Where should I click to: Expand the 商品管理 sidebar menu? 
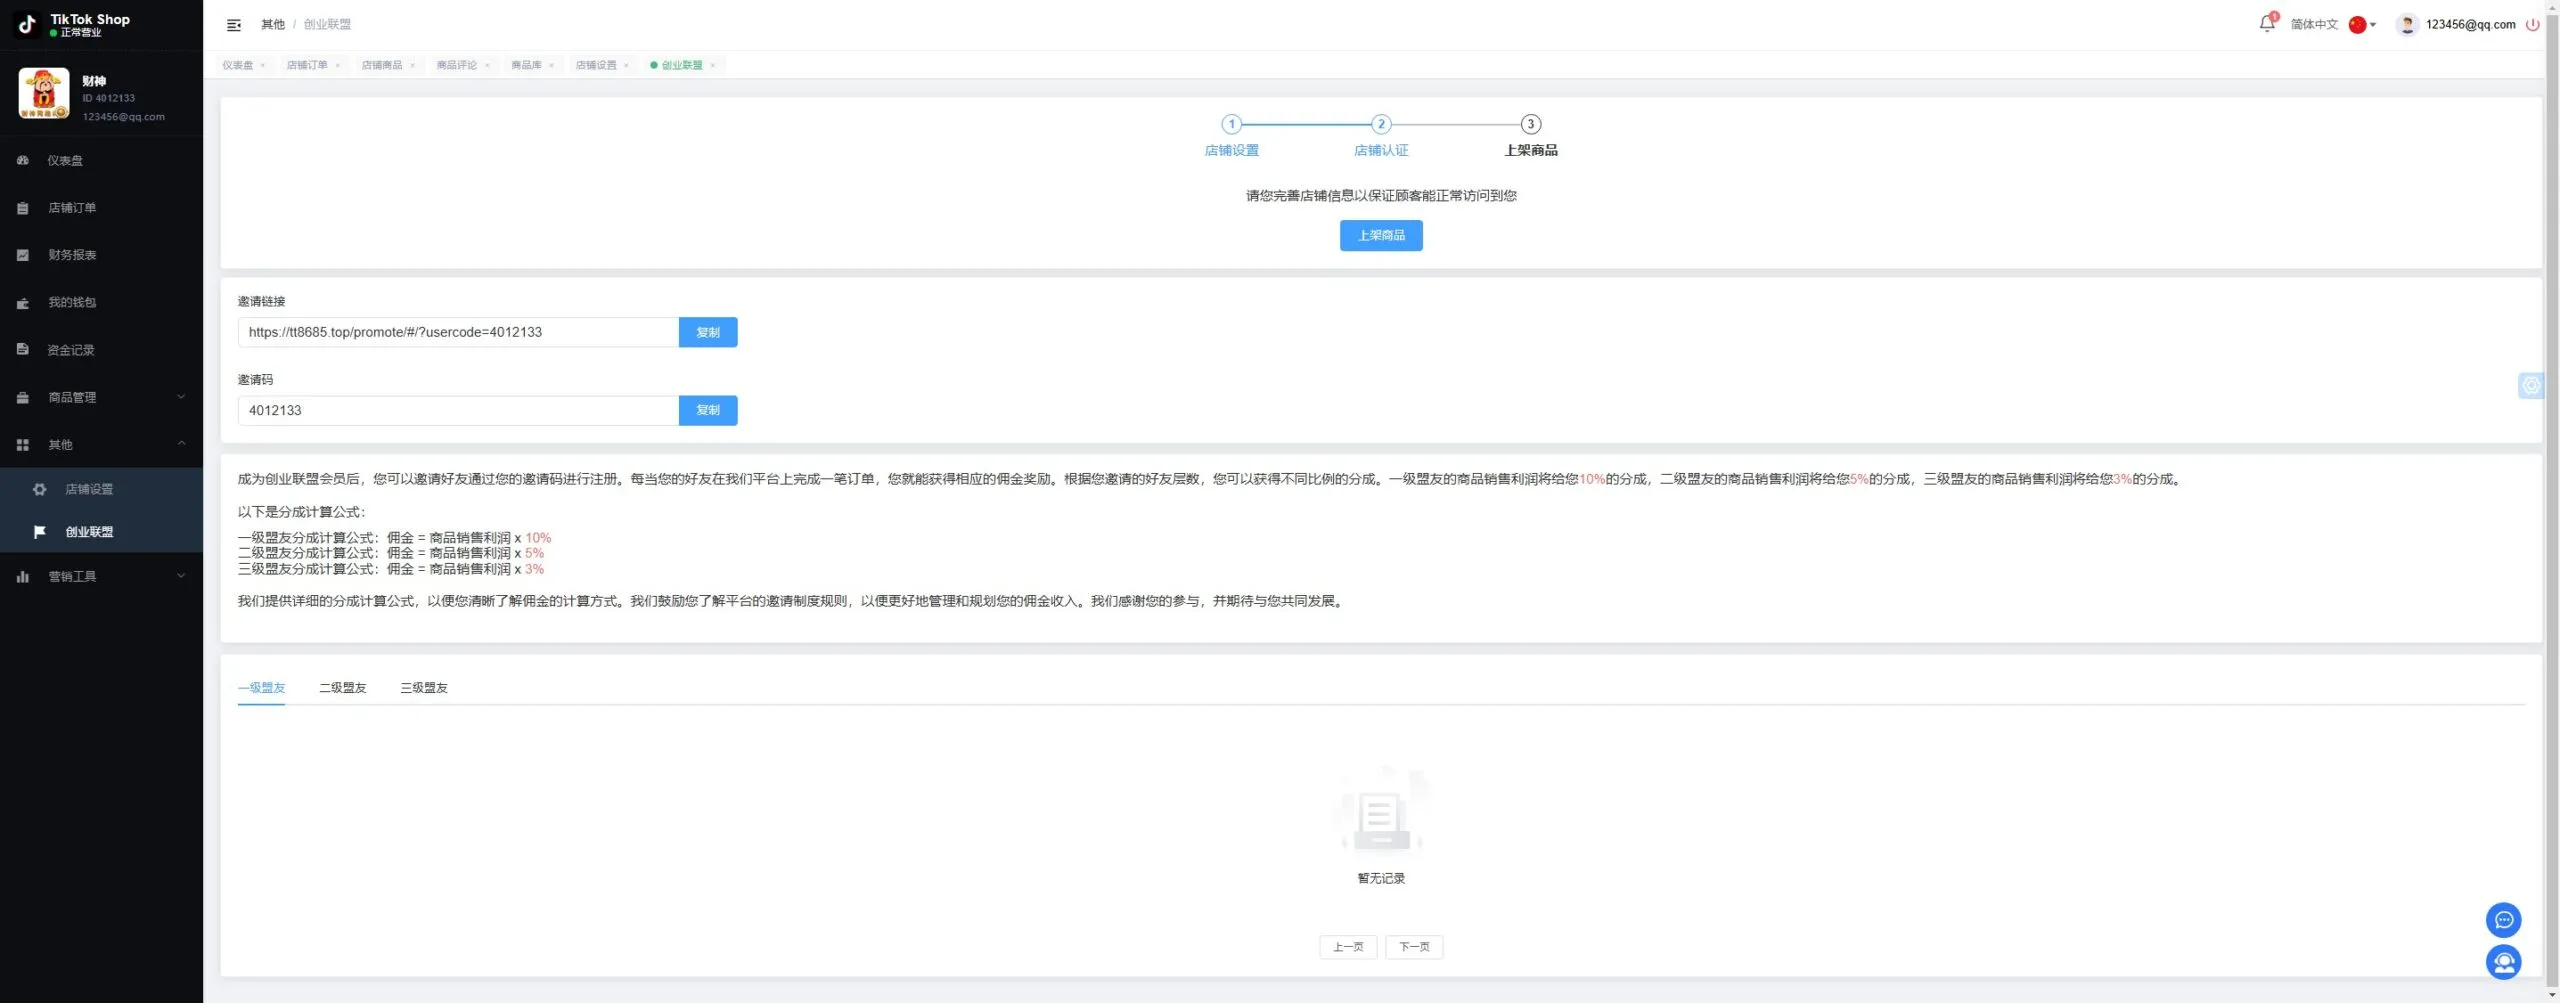tap(101, 397)
